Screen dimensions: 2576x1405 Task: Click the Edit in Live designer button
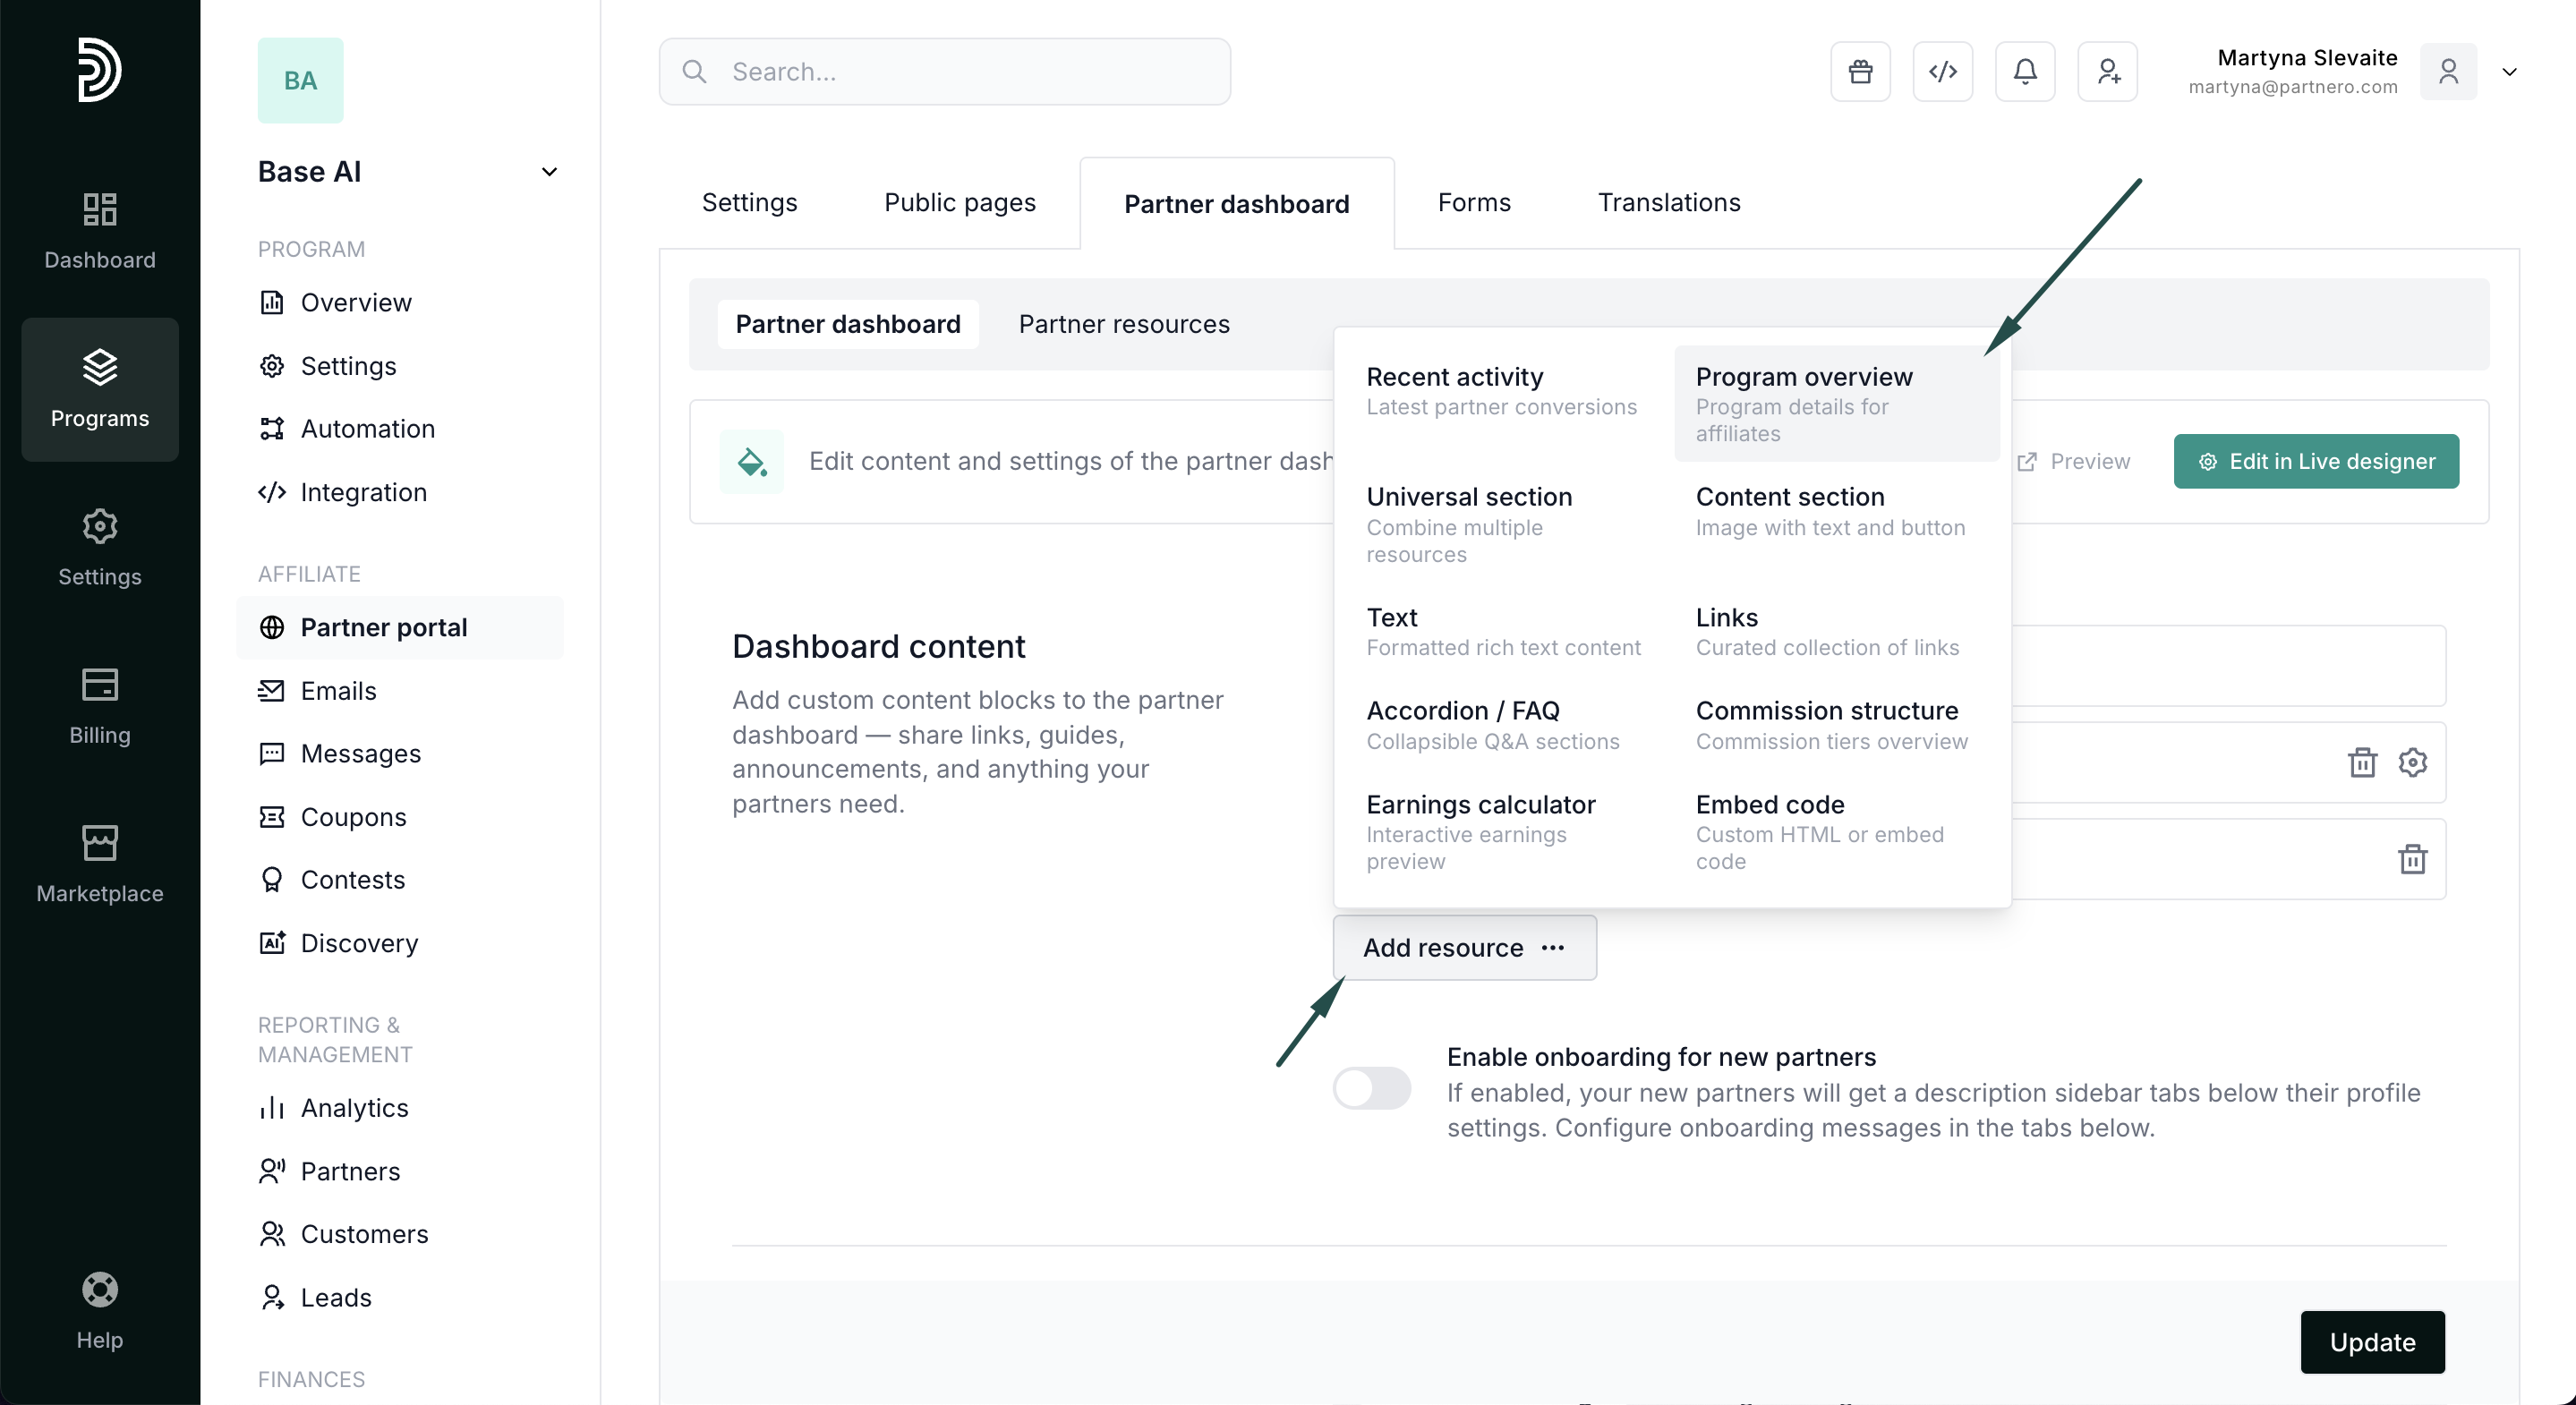click(x=2316, y=461)
